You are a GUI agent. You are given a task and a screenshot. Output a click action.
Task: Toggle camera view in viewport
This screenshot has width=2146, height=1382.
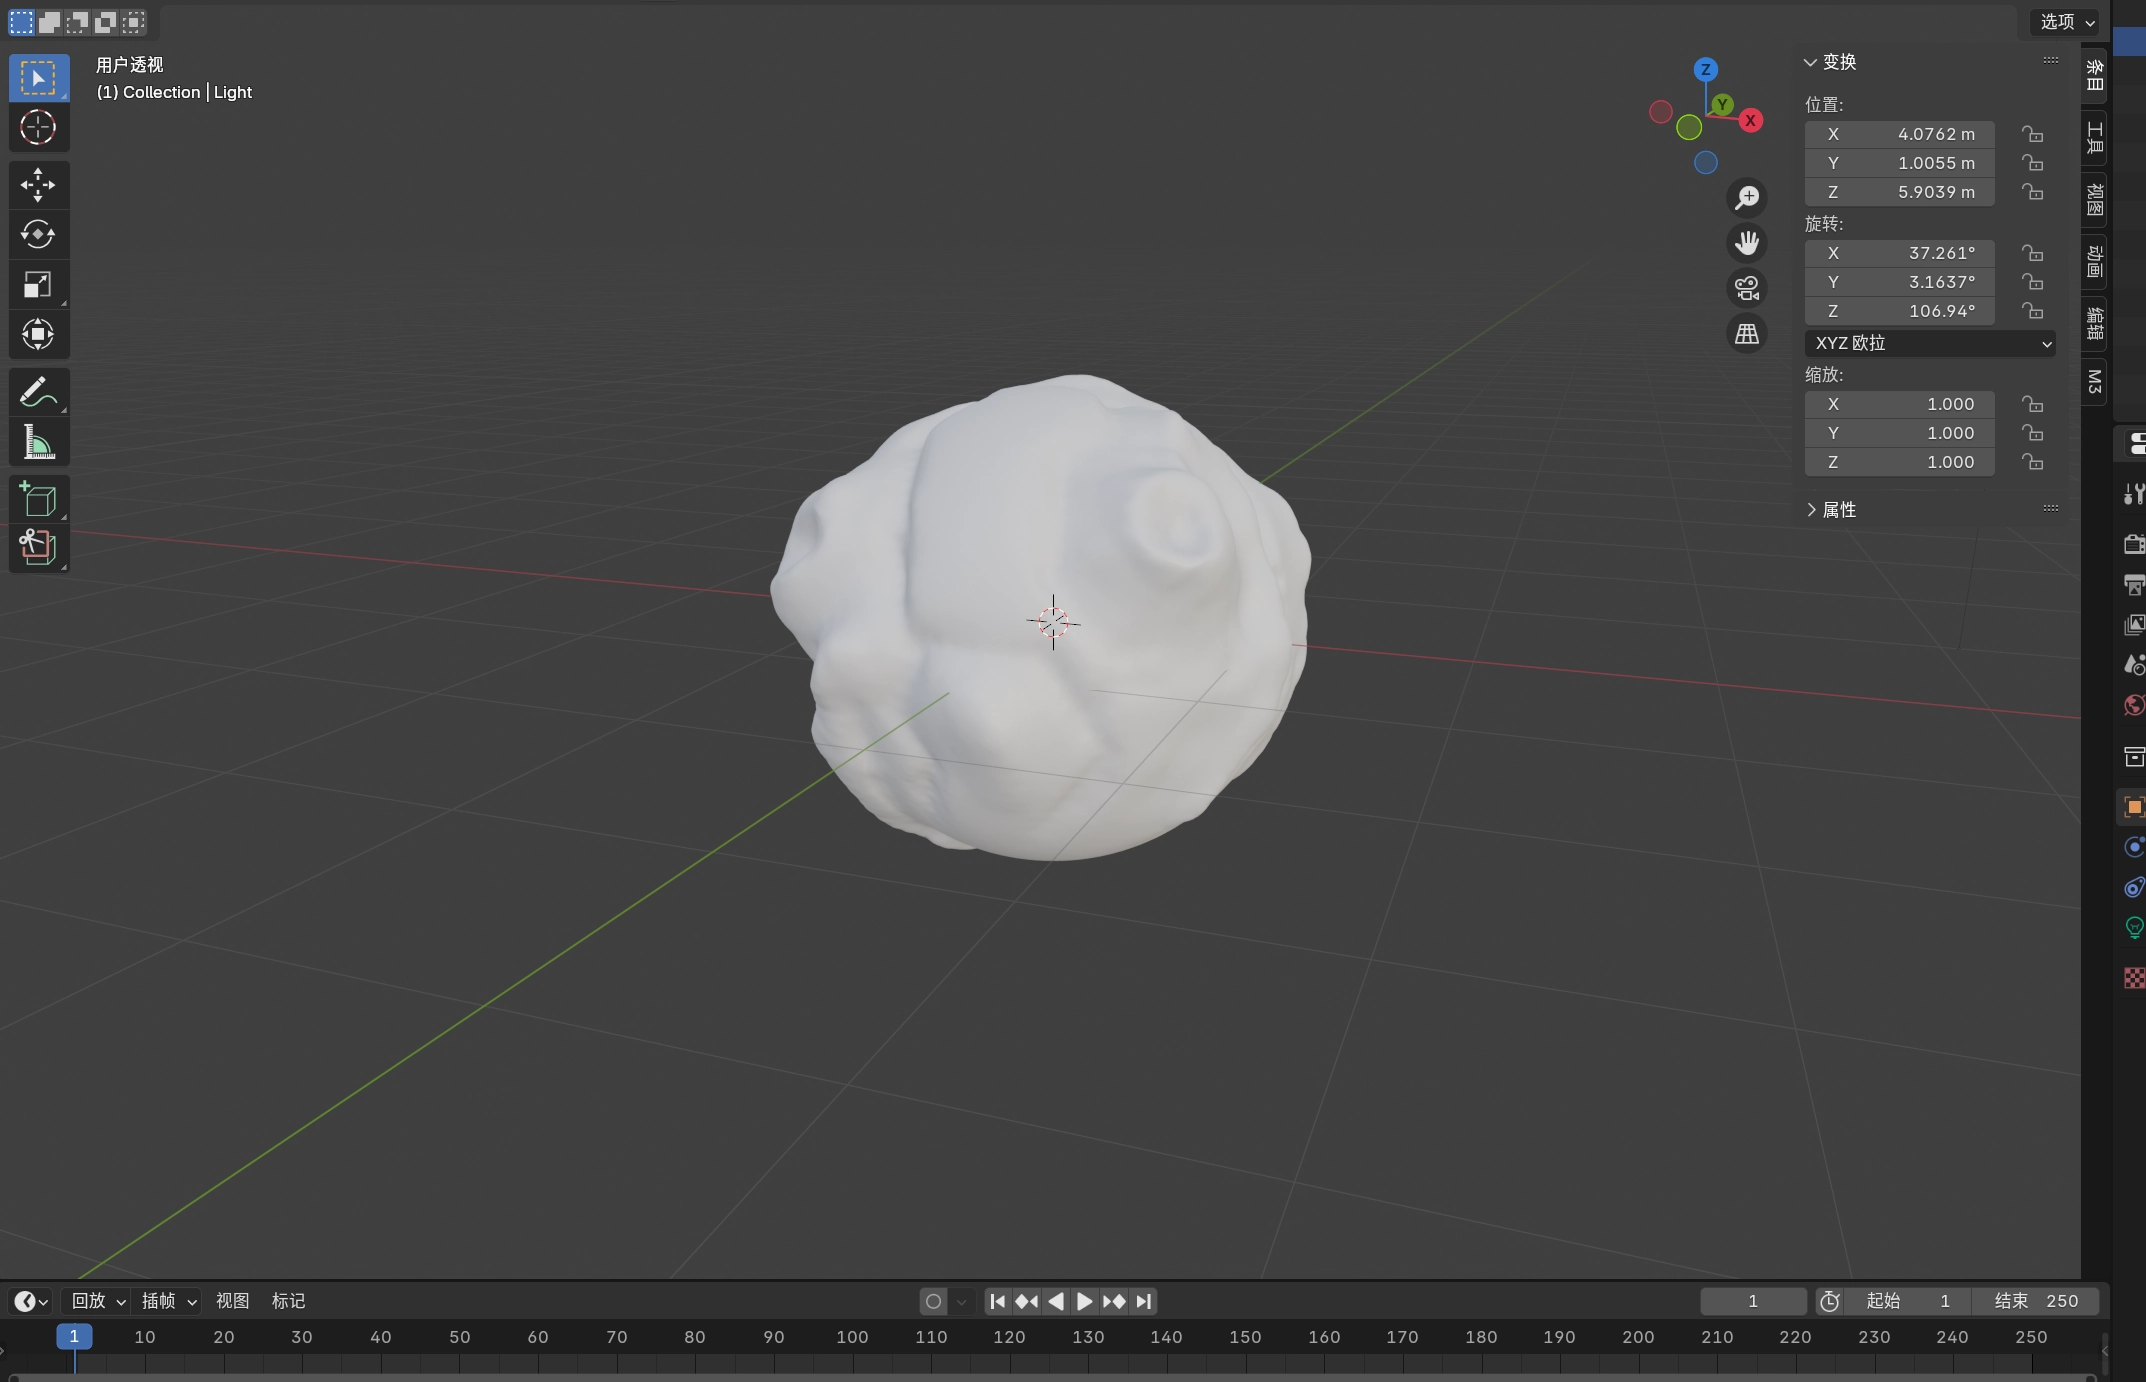tap(1747, 288)
